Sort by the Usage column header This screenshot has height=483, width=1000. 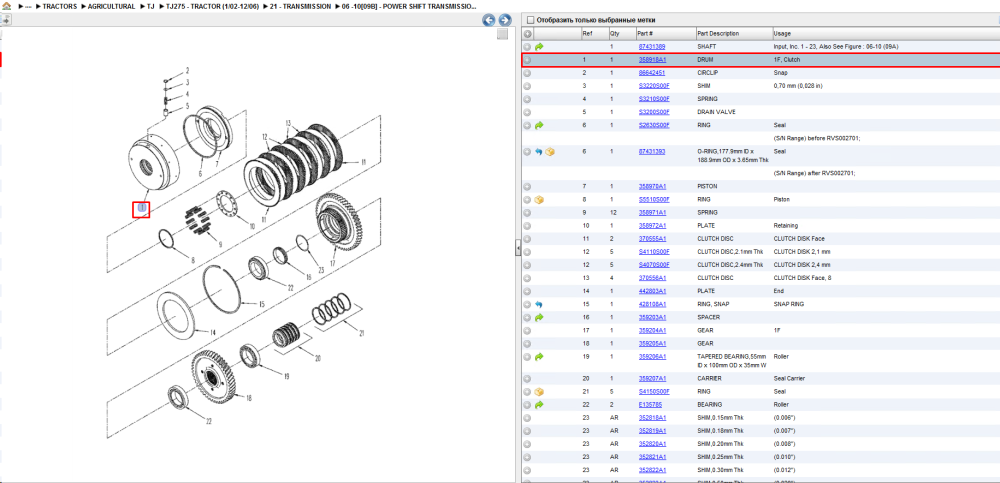(x=782, y=33)
